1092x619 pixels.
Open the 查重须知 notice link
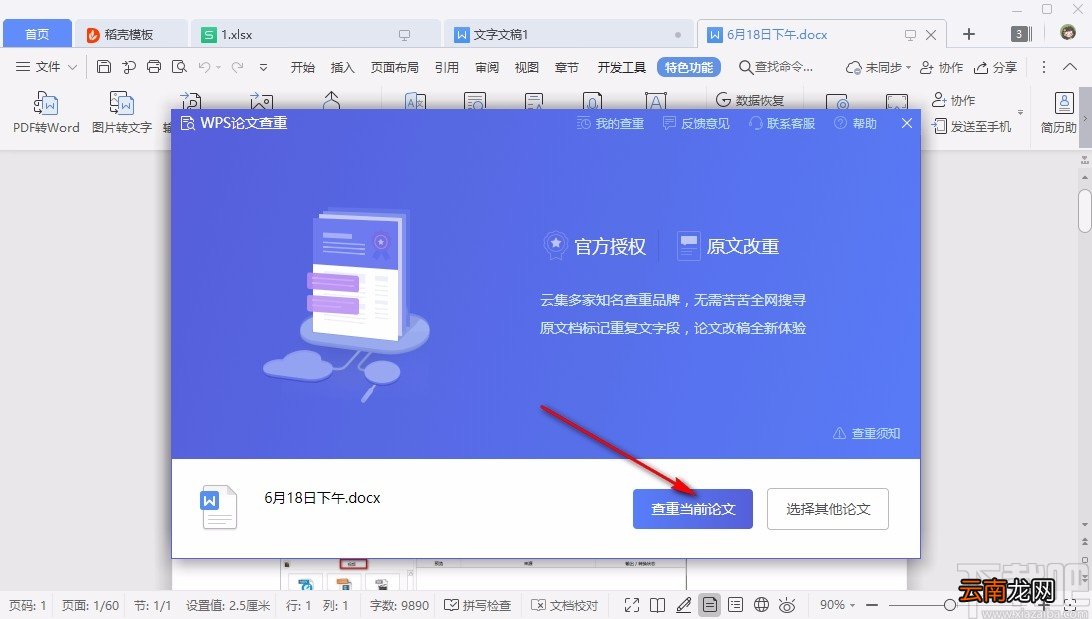coord(867,433)
